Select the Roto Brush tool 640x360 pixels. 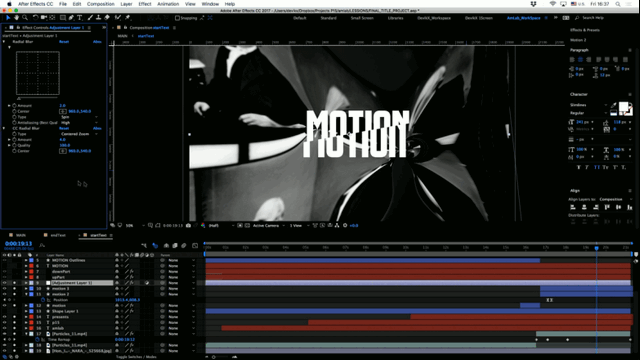(118, 18)
